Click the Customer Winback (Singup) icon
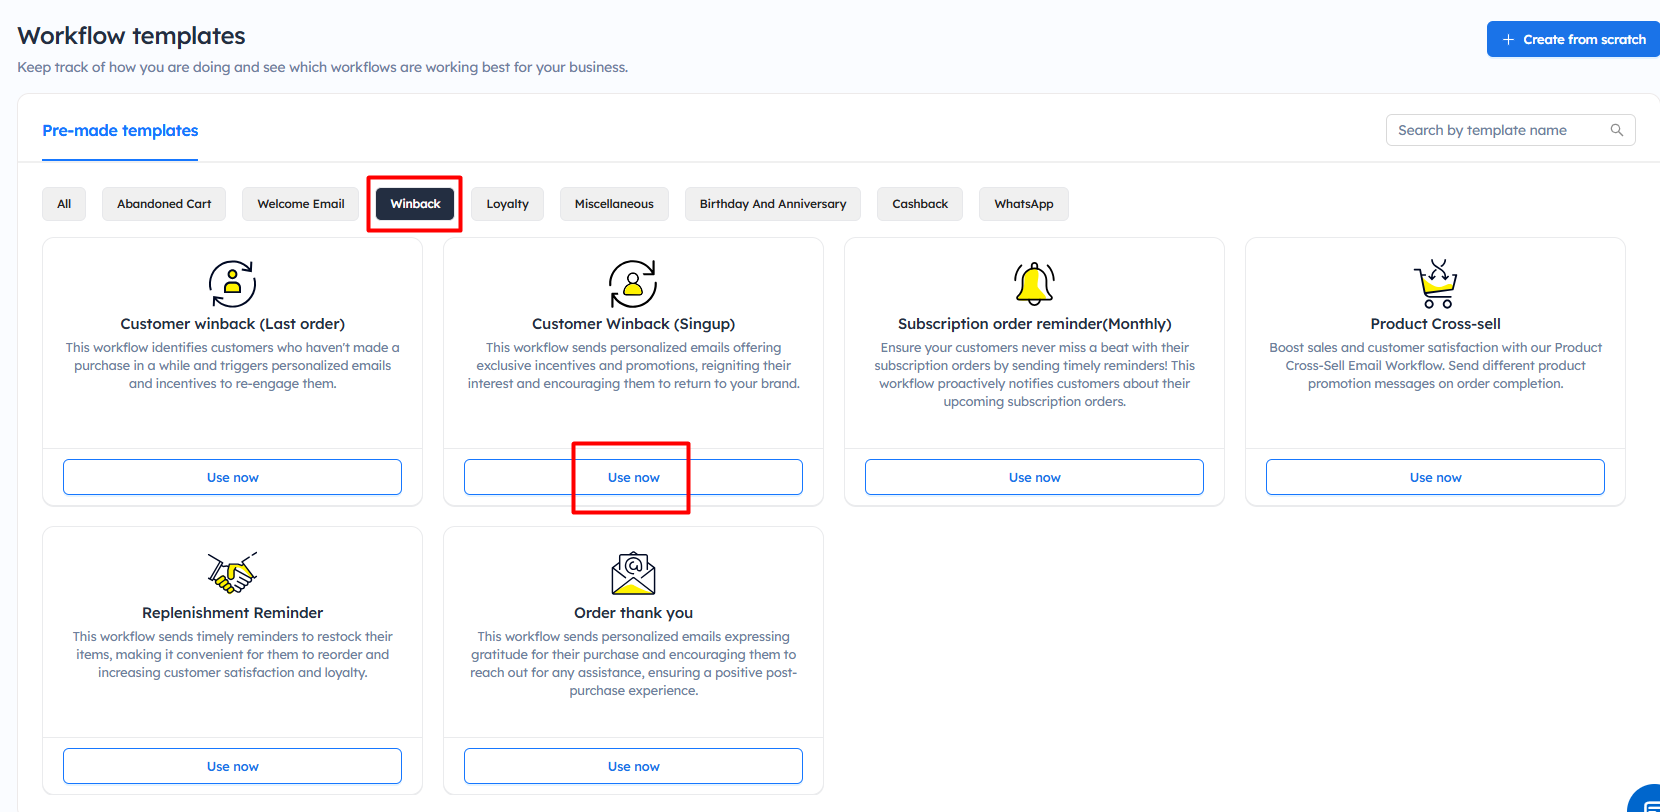 pos(633,284)
